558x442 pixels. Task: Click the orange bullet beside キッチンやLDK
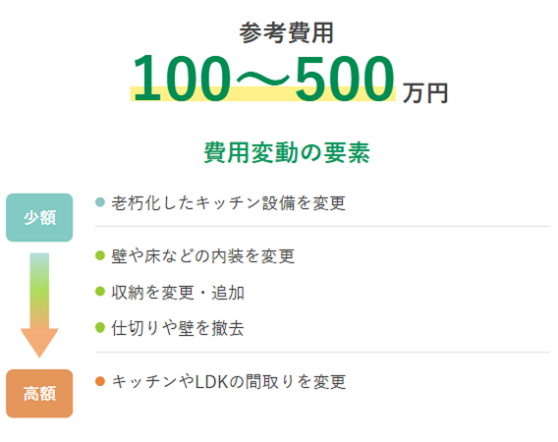tap(100, 381)
